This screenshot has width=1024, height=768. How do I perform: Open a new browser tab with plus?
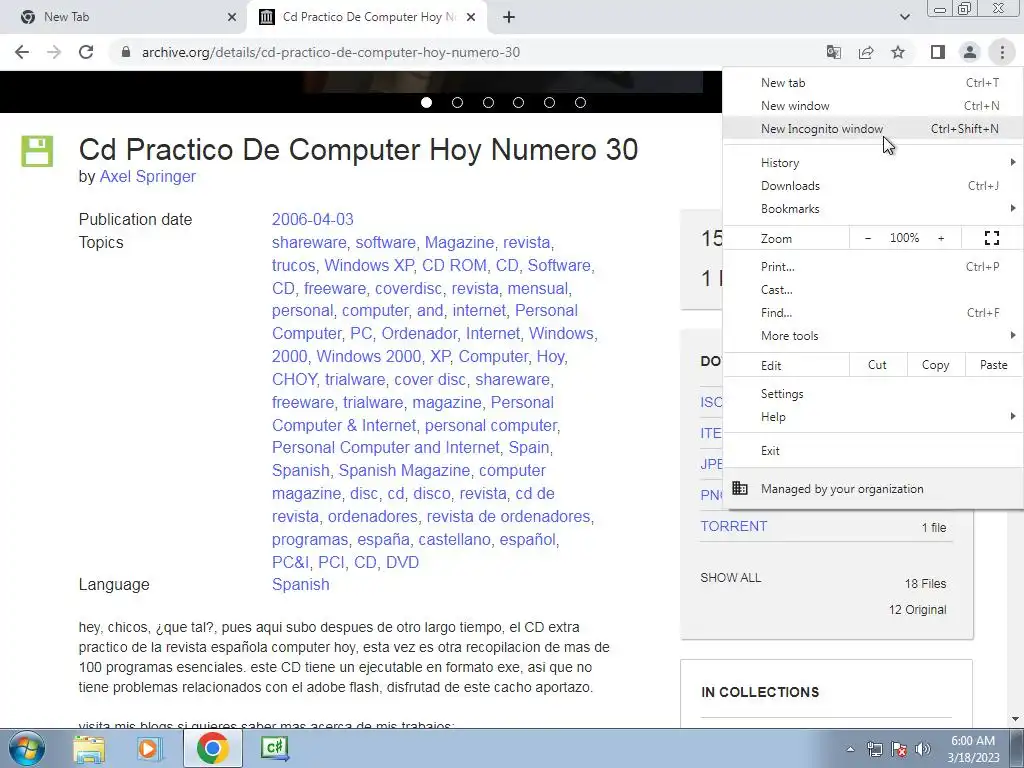(509, 17)
